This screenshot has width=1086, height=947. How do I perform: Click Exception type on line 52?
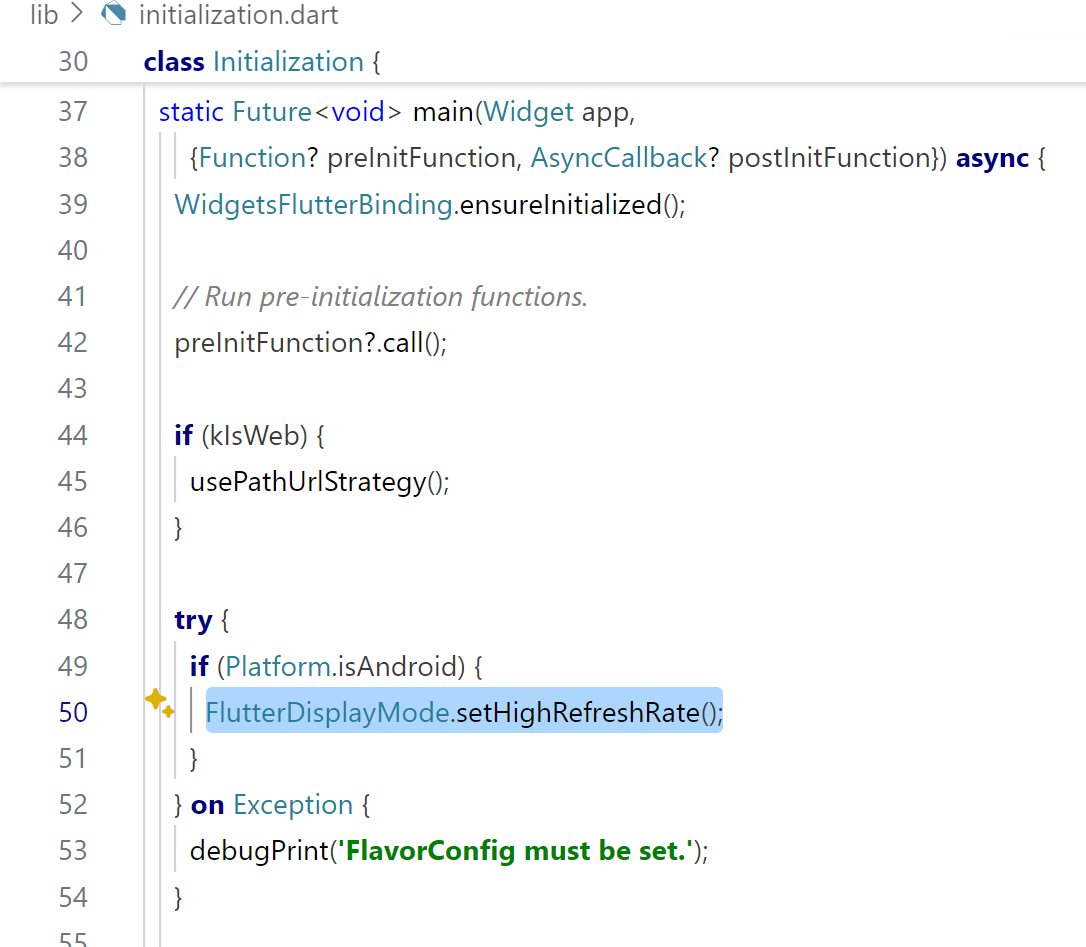click(293, 805)
